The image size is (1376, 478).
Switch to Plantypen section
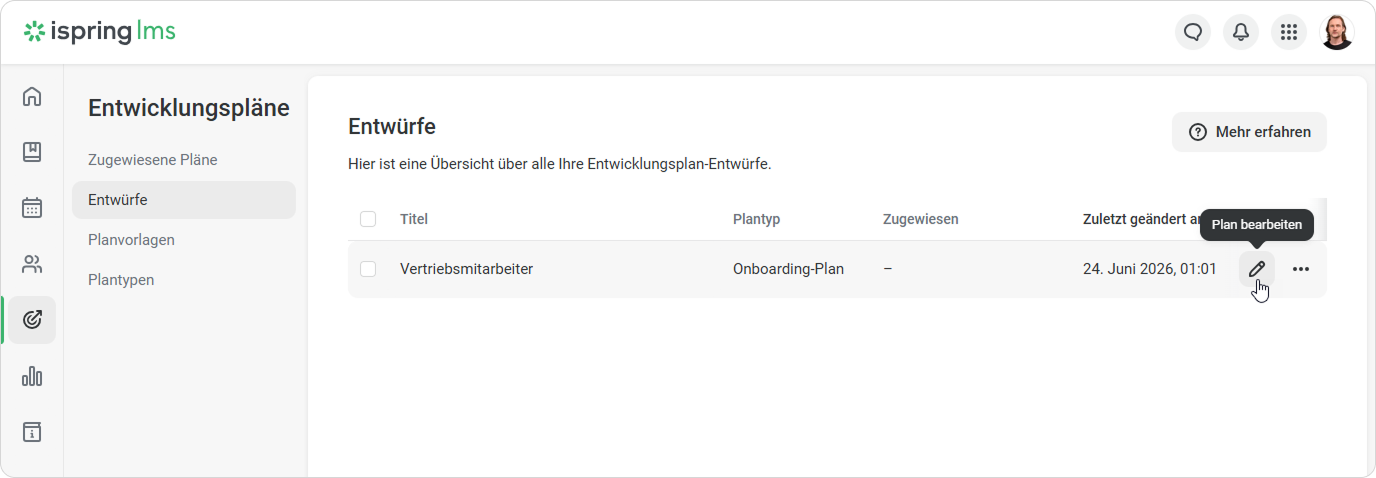click(121, 280)
